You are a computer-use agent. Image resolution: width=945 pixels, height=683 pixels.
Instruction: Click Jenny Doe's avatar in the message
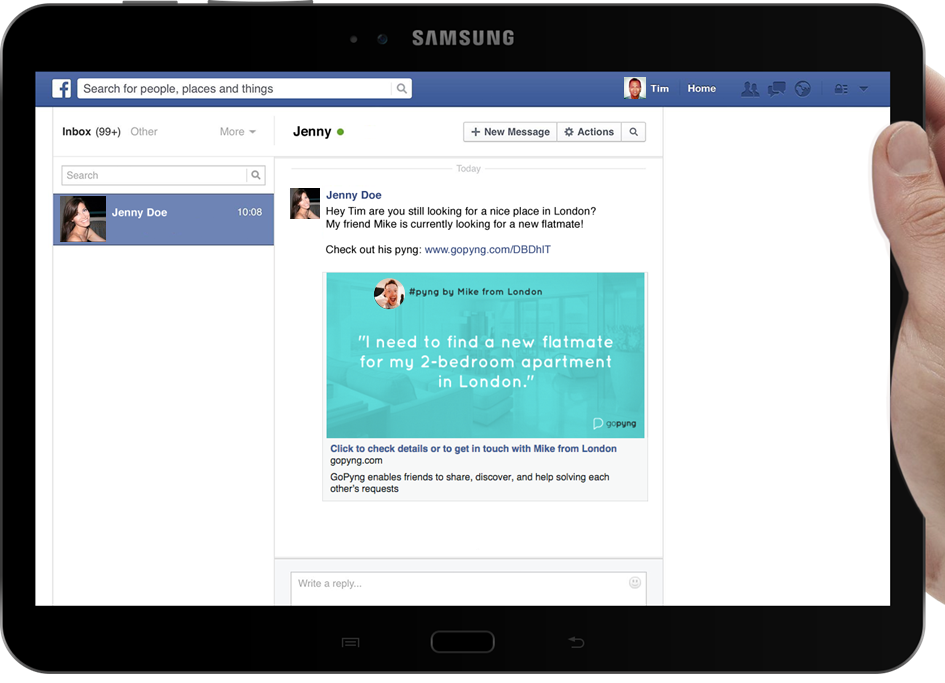305,203
